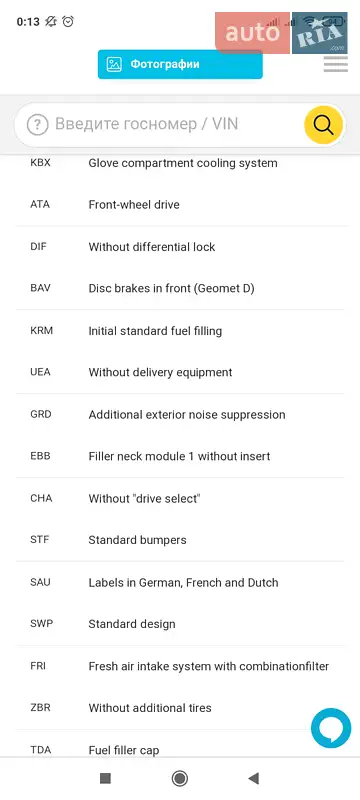
Task: Select the GRD exterior noise suppression row
Action: [180, 414]
